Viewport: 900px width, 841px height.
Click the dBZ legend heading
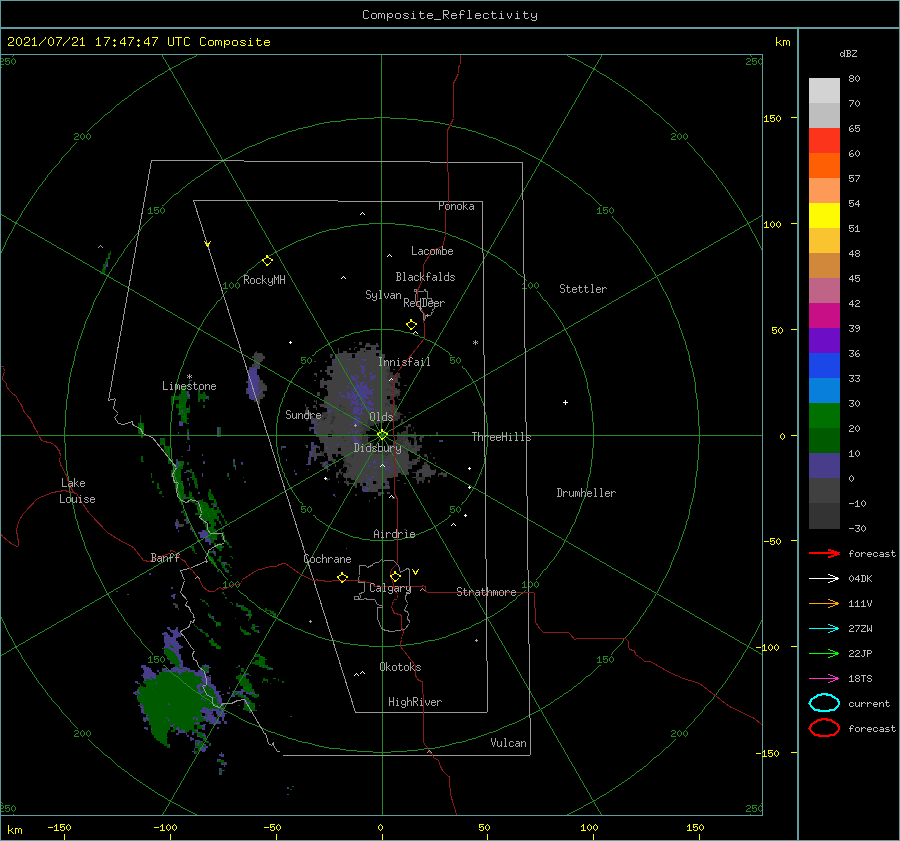click(x=848, y=53)
